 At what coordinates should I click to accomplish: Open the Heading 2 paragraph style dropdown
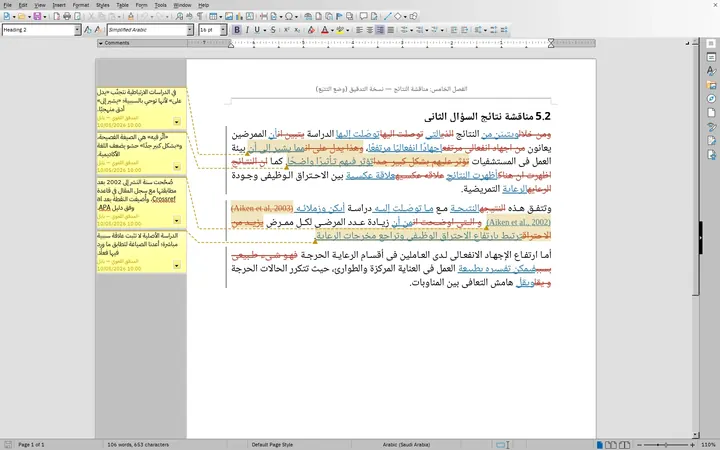pyautogui.click(x=77, y=30)
